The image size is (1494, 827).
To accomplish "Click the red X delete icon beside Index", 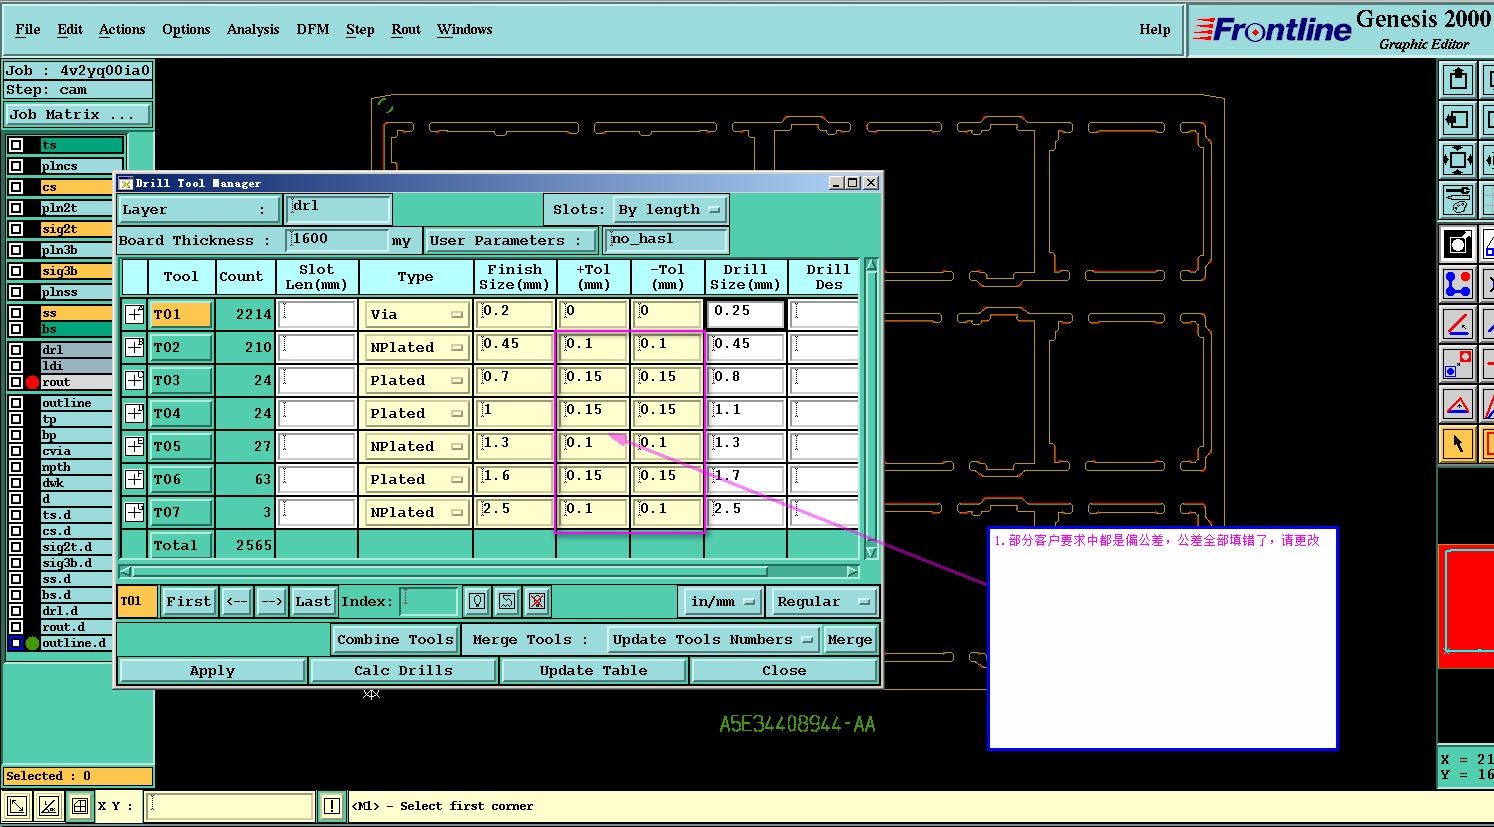I will 537,601.
